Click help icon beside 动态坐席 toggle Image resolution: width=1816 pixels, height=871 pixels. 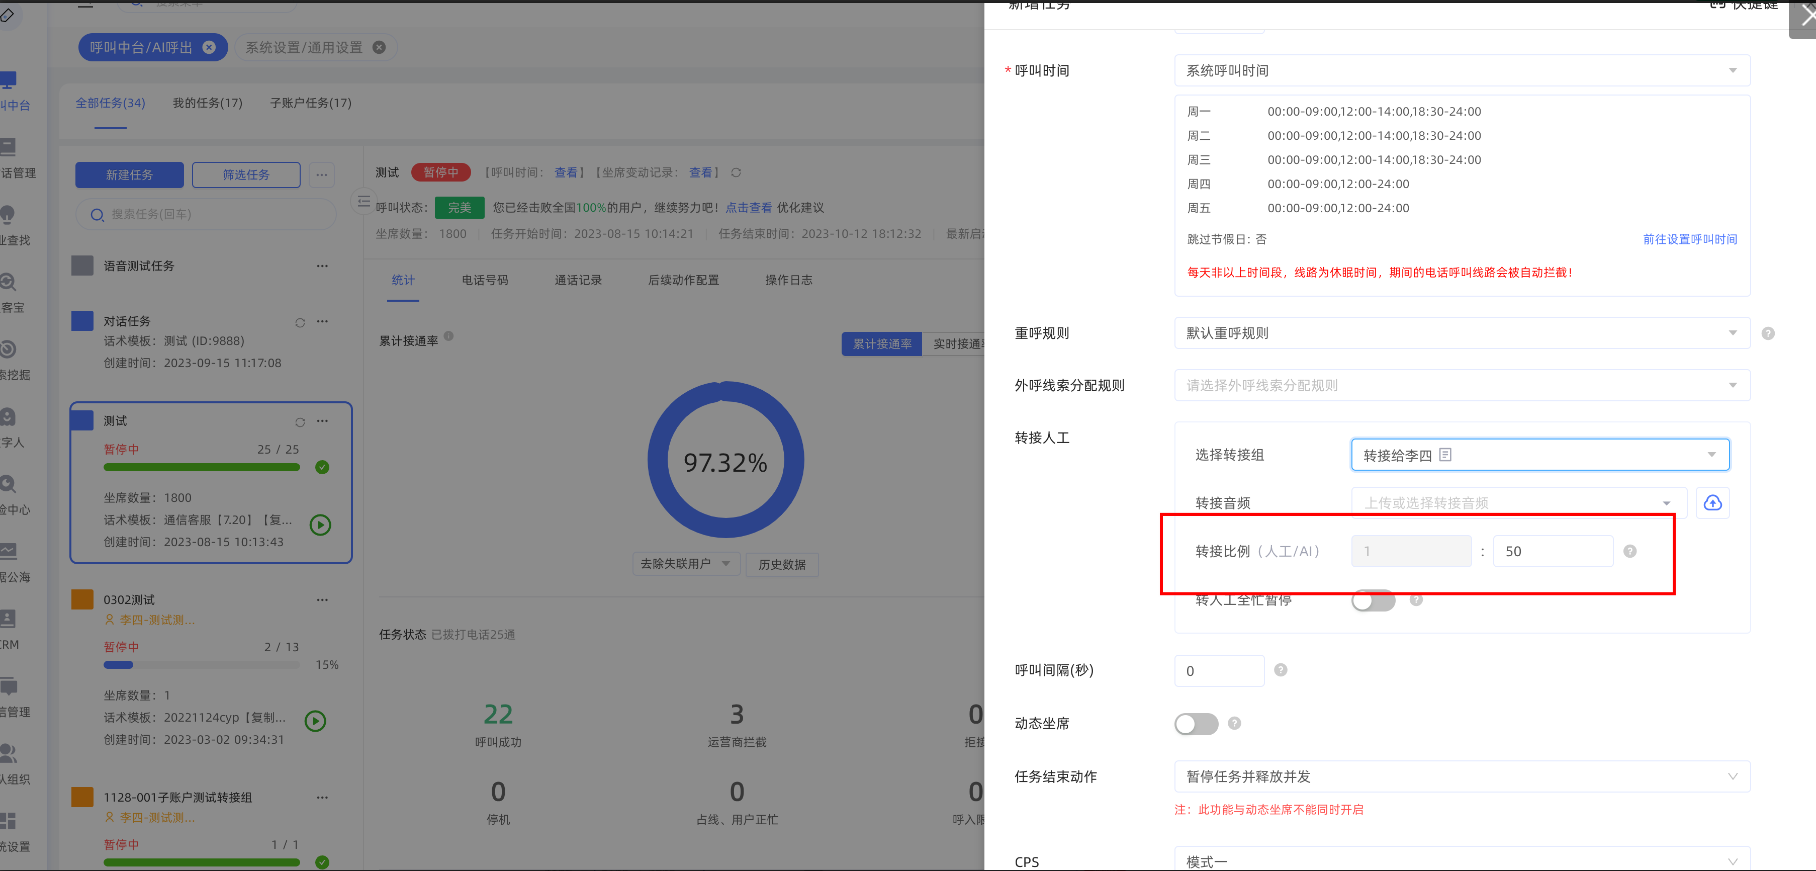tap(1235, 723)
